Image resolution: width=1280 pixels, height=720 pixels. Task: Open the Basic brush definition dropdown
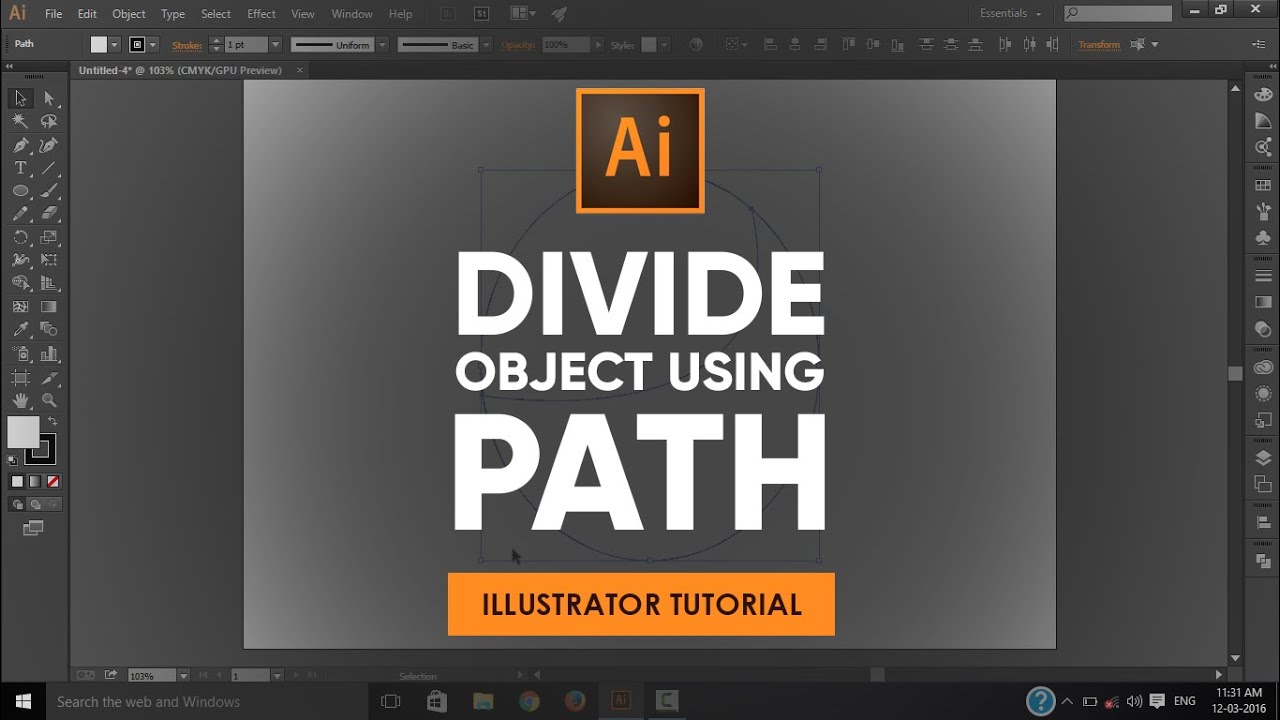click(487, 45)
